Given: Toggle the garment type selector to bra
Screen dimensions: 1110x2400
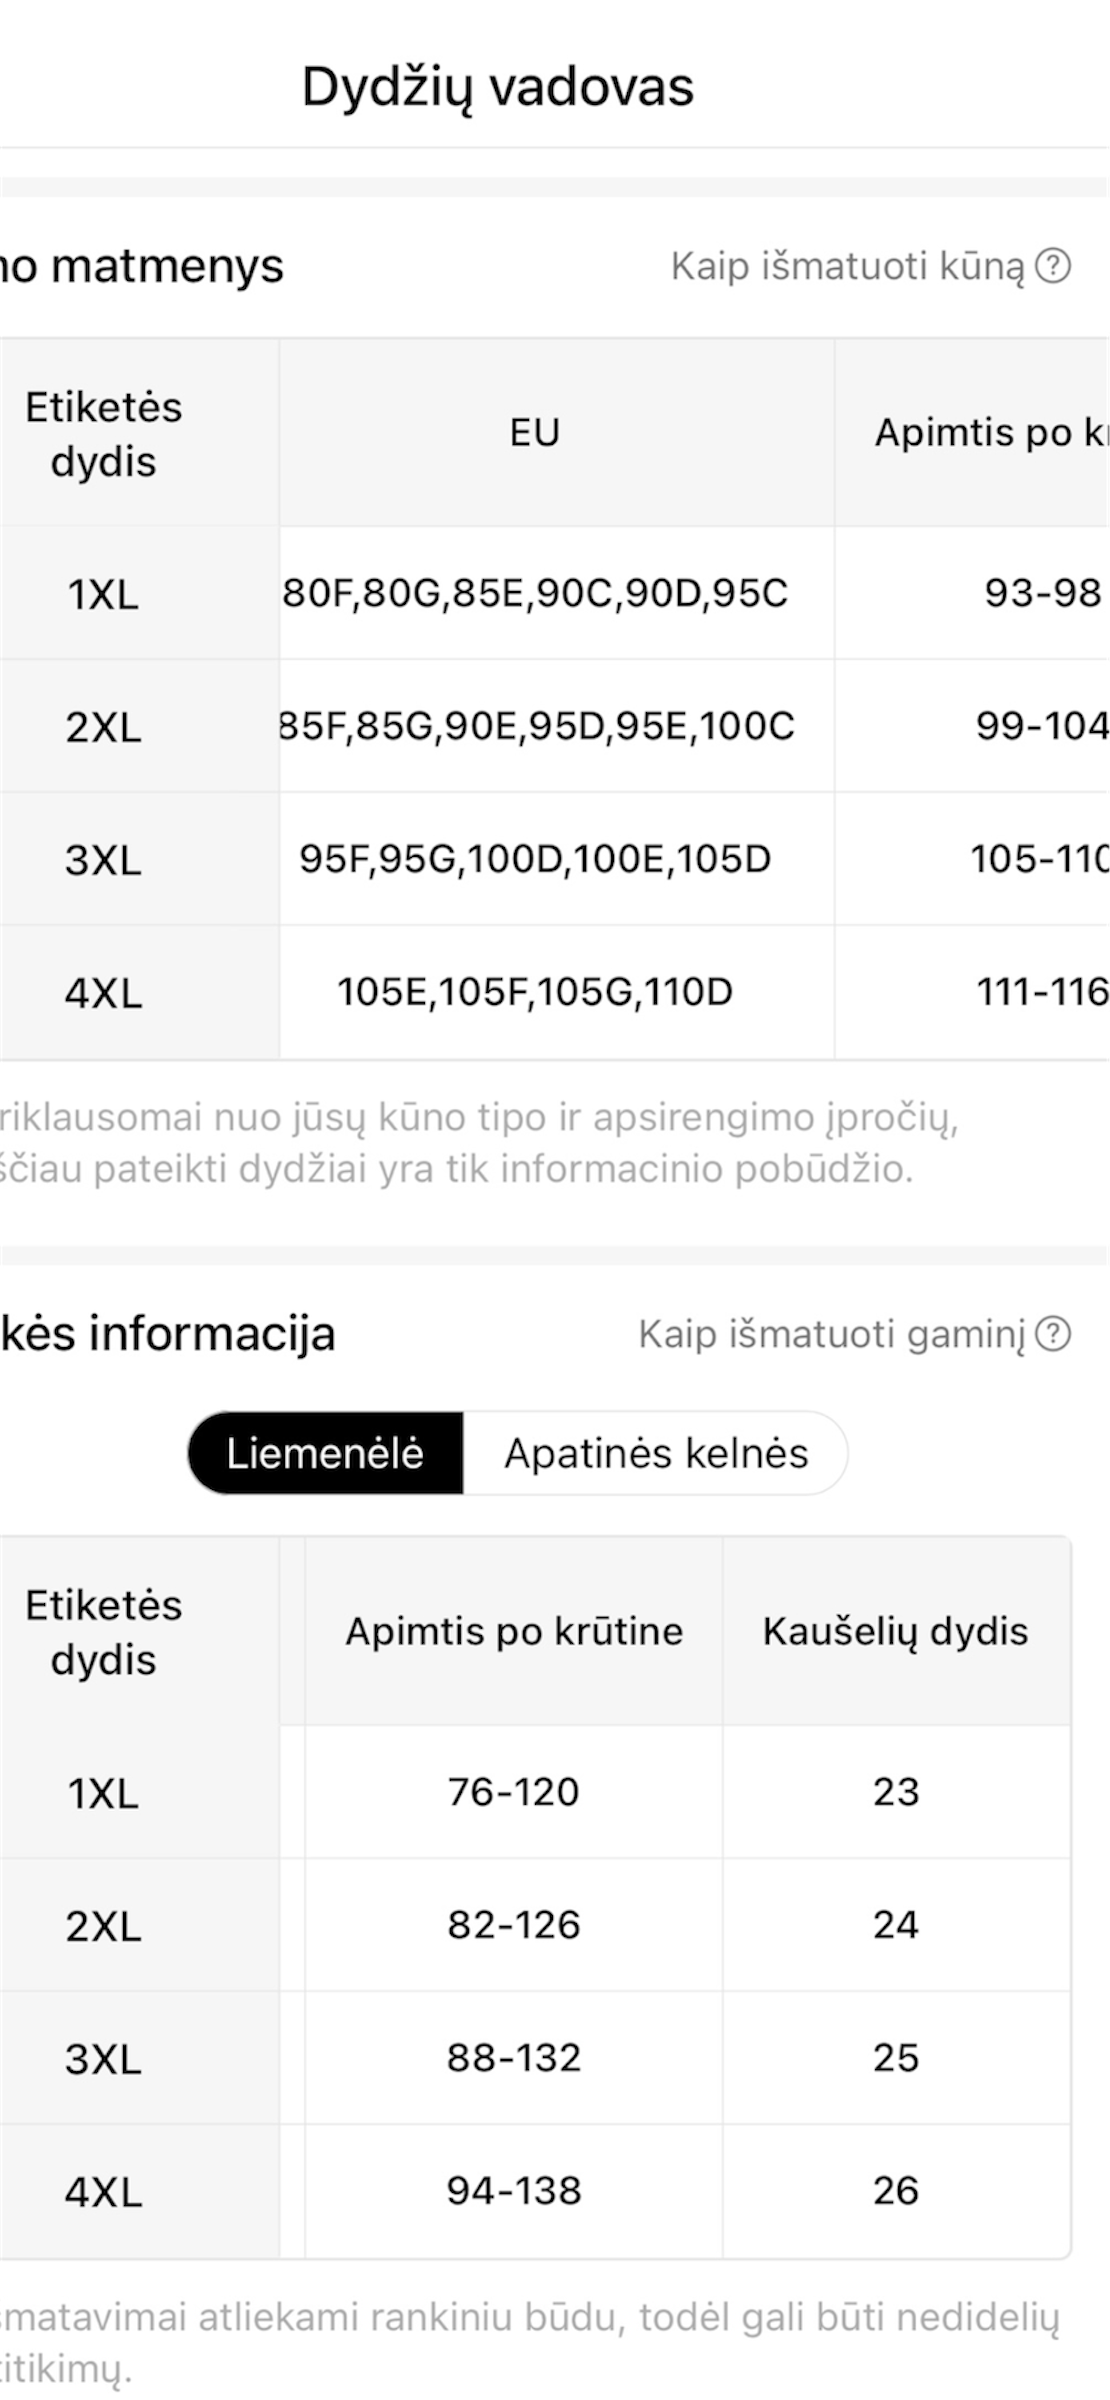Looking at the screenshot, I should (x=325, y=1452).
